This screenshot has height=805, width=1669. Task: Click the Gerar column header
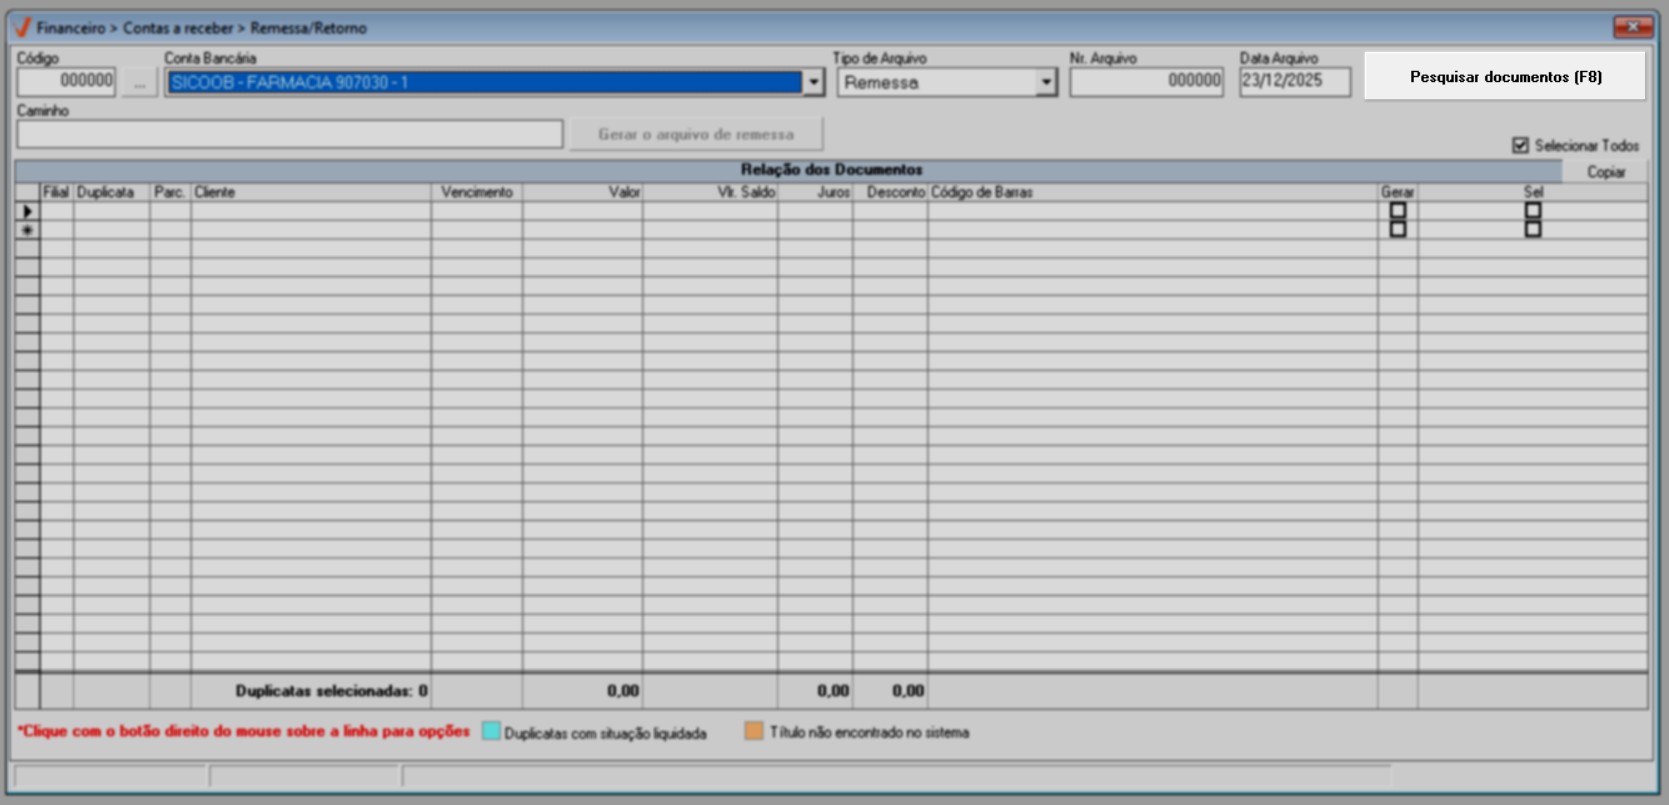pos(1398,192)
